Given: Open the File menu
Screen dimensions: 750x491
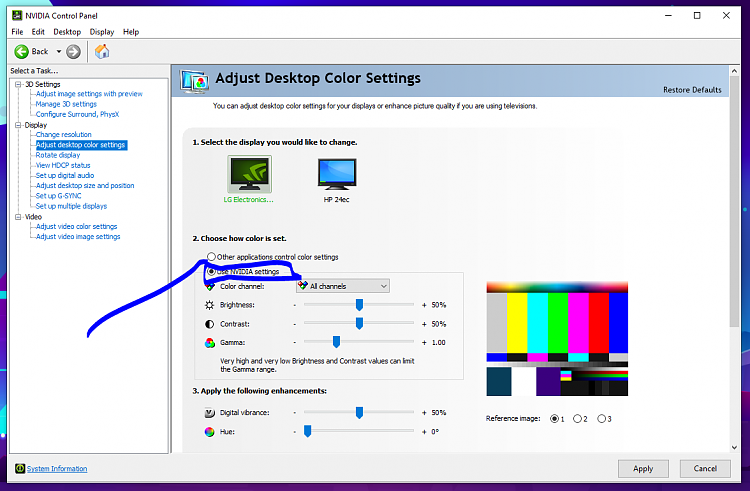Looking at the screenshot, I should (x=17, y=32).
